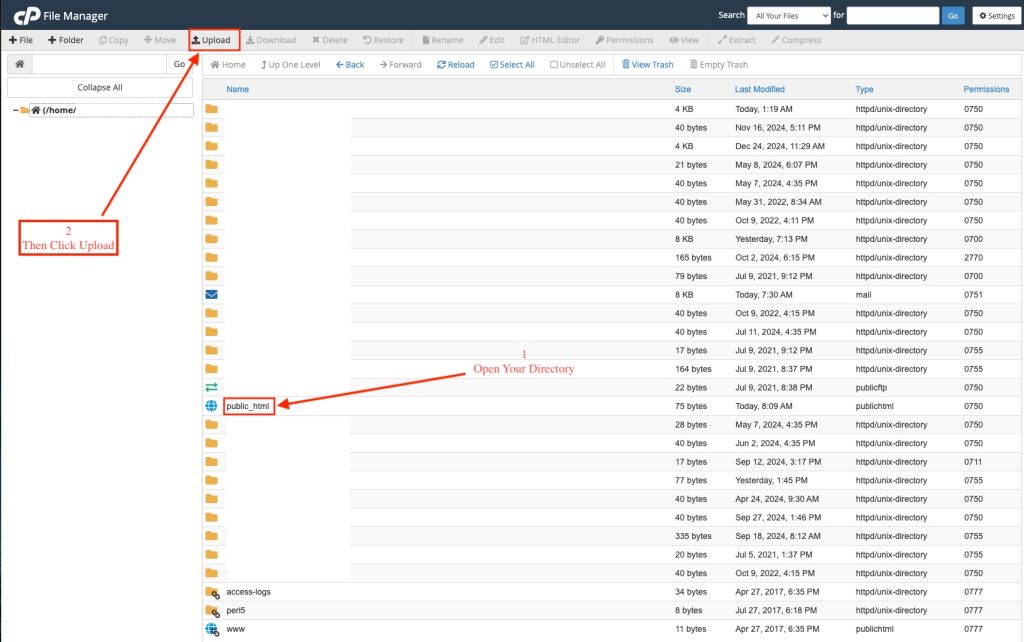Sort by Size column header
This screenshot has width=1024, height=642.
(x=683, y=89)
